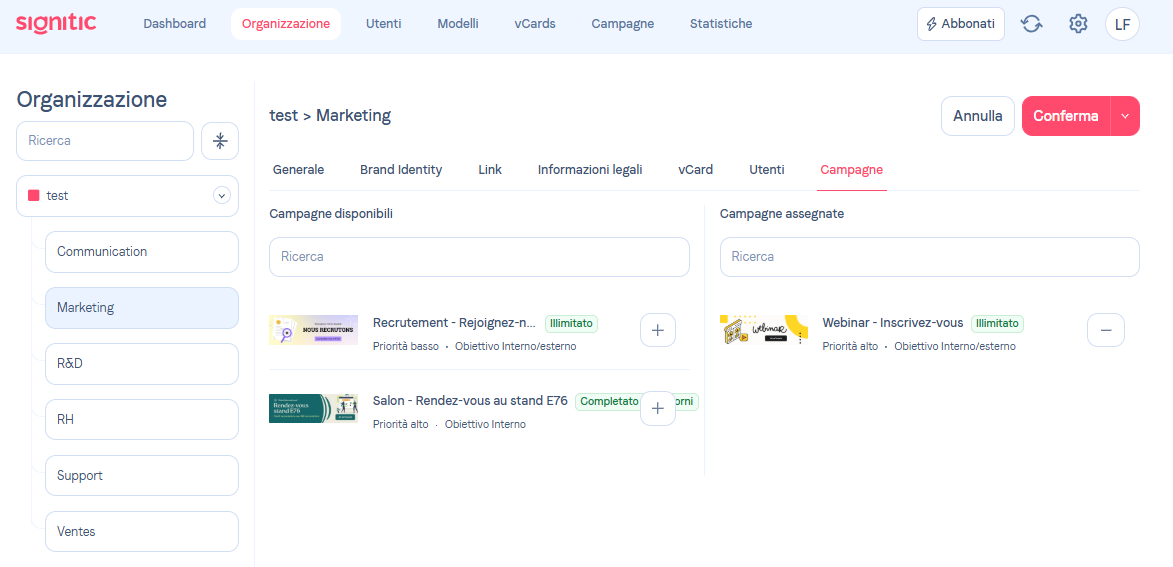
Task: Open the Informazioni legali tab
Action: 590,170
